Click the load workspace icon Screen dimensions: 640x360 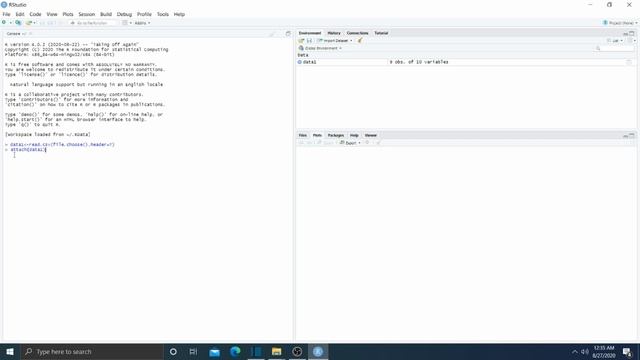tap(301, 40)
